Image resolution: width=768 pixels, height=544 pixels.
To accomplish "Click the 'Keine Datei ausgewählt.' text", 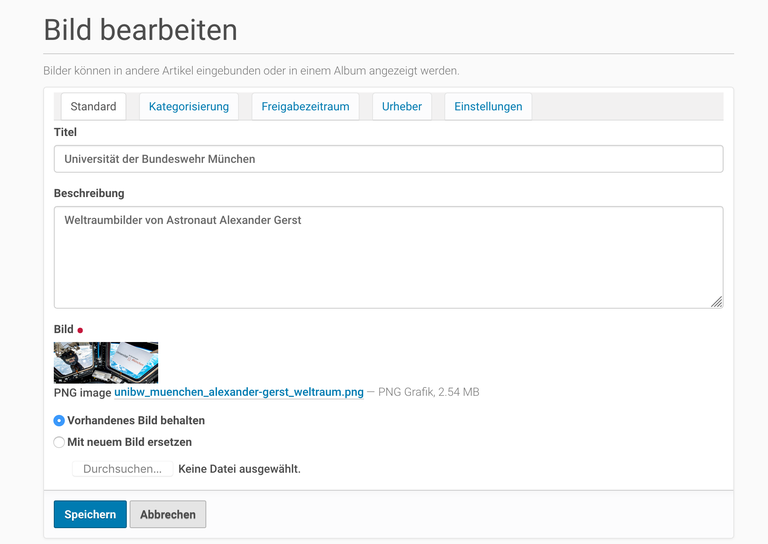I will pos(240,469).
